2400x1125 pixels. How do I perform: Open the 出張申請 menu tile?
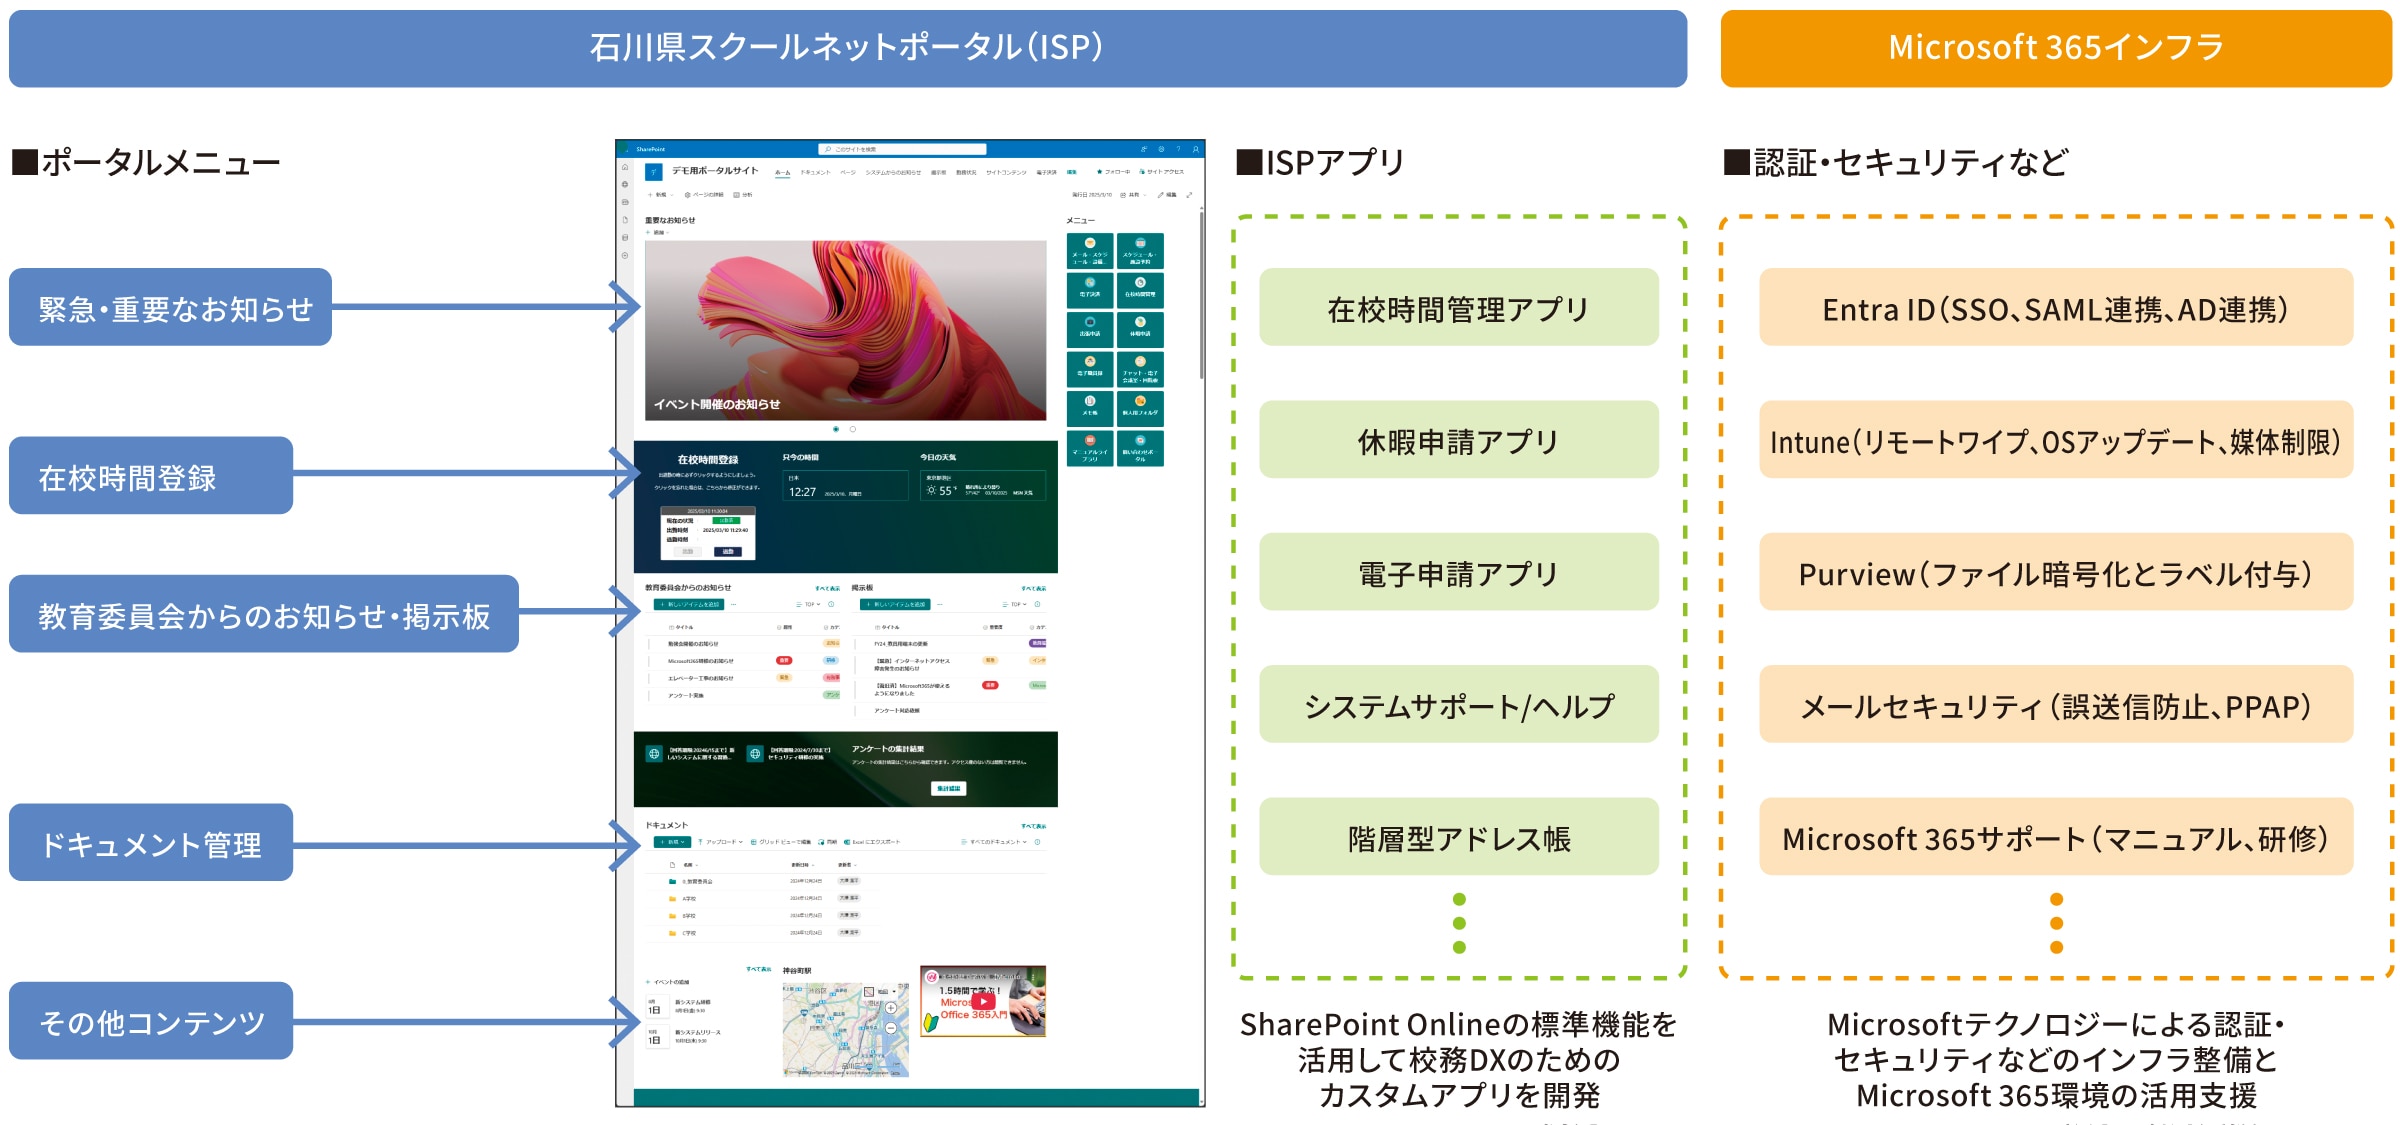[x=1090, y=329]
